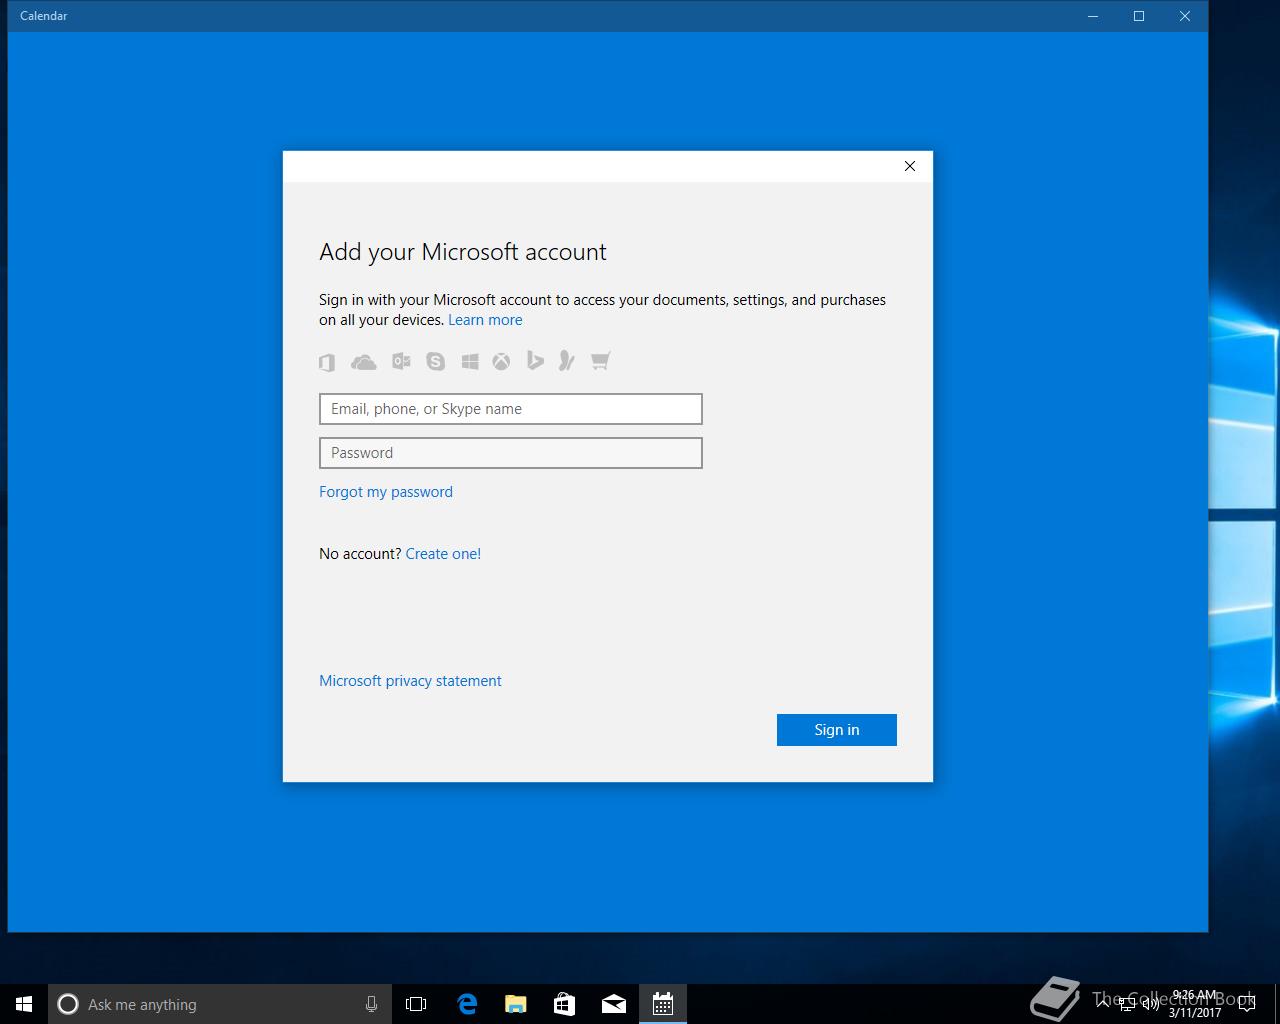This screenshot has height=1024, width=1280.
Task: Open the Windows Start menu
Action: tap(24, 1004)
